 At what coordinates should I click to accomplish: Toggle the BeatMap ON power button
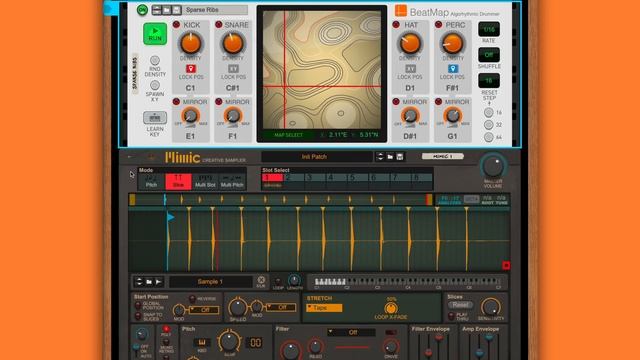pos(142,10)
